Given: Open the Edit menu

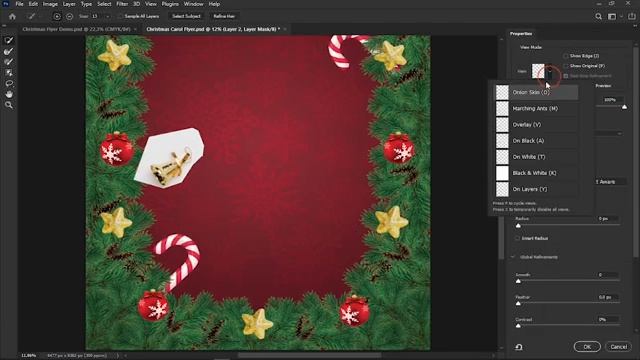Looking at the screenshot, I should [x=33, y=4].
